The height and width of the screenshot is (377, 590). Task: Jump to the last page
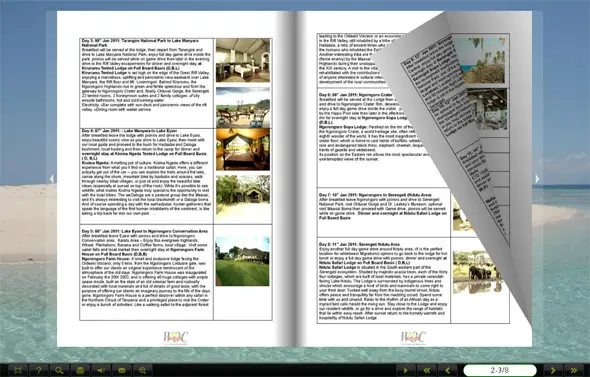573,370
